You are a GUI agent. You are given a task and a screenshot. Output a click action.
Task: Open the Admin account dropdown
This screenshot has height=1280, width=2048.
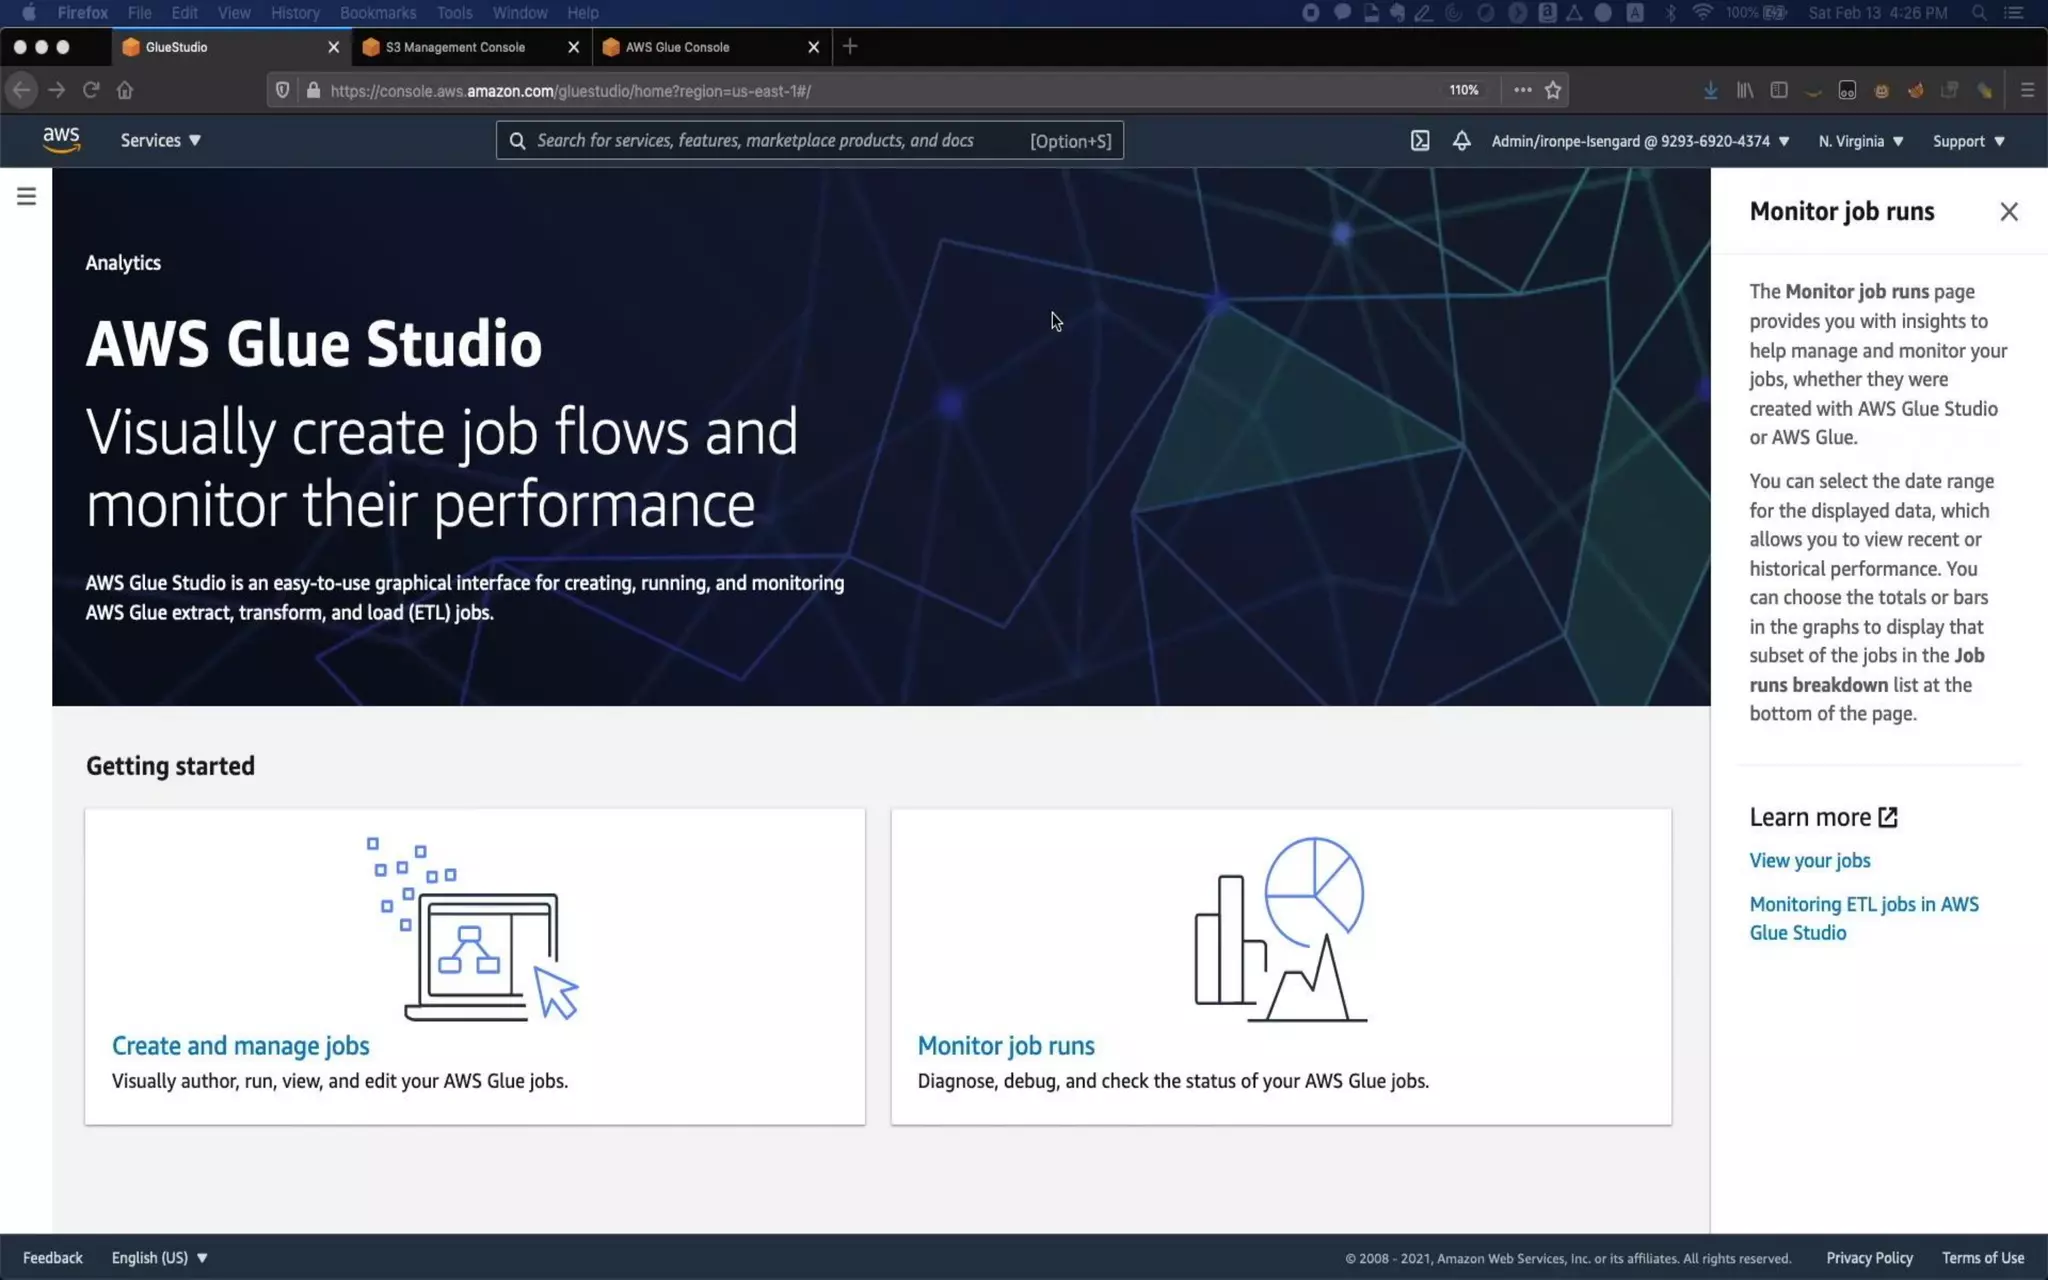point(1640,141)
